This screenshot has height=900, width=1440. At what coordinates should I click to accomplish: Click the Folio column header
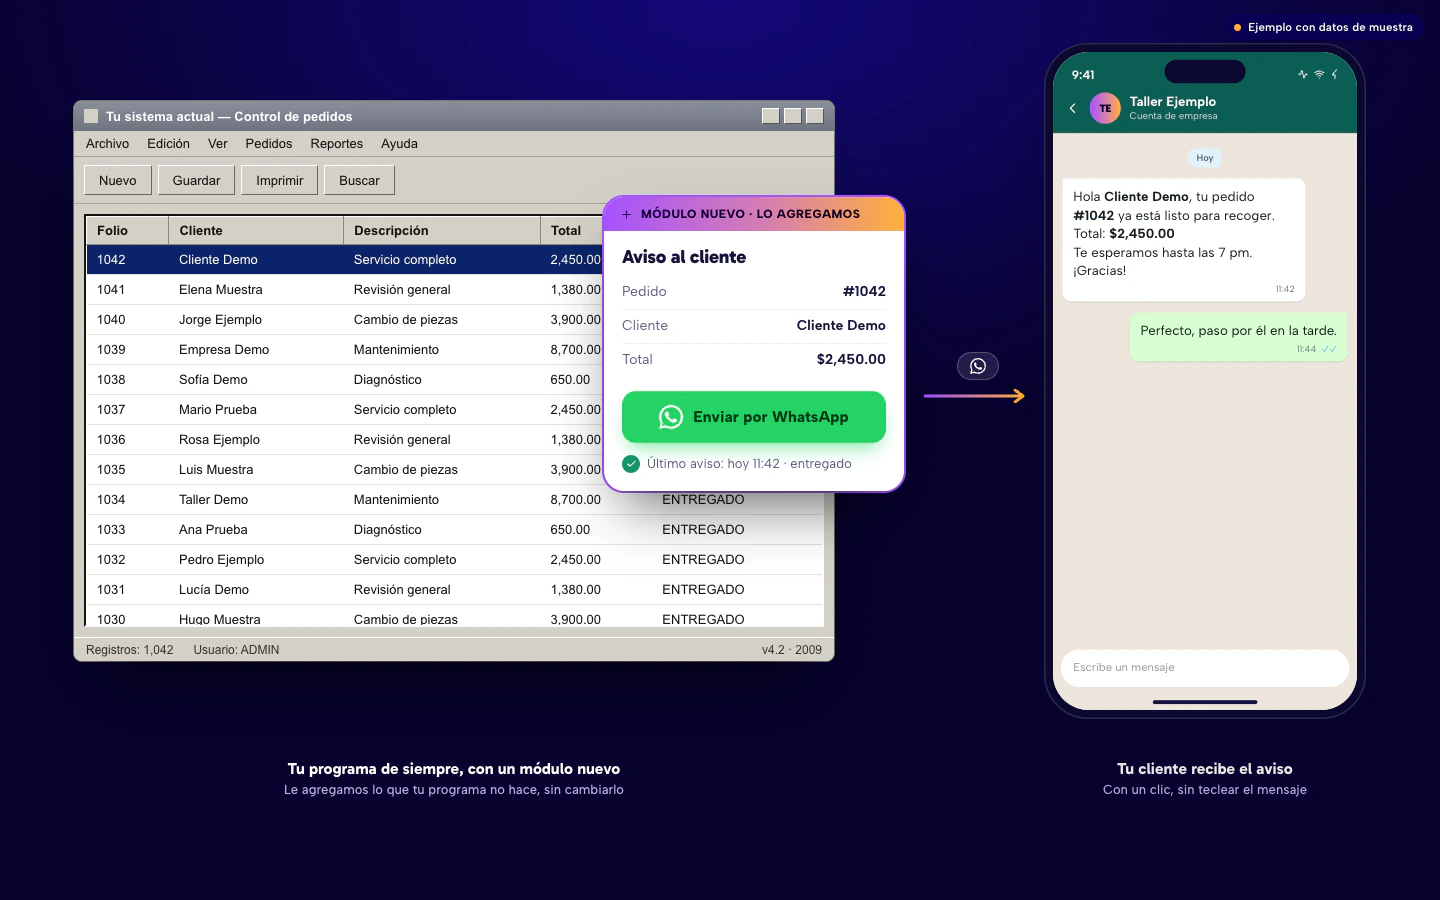127,230
